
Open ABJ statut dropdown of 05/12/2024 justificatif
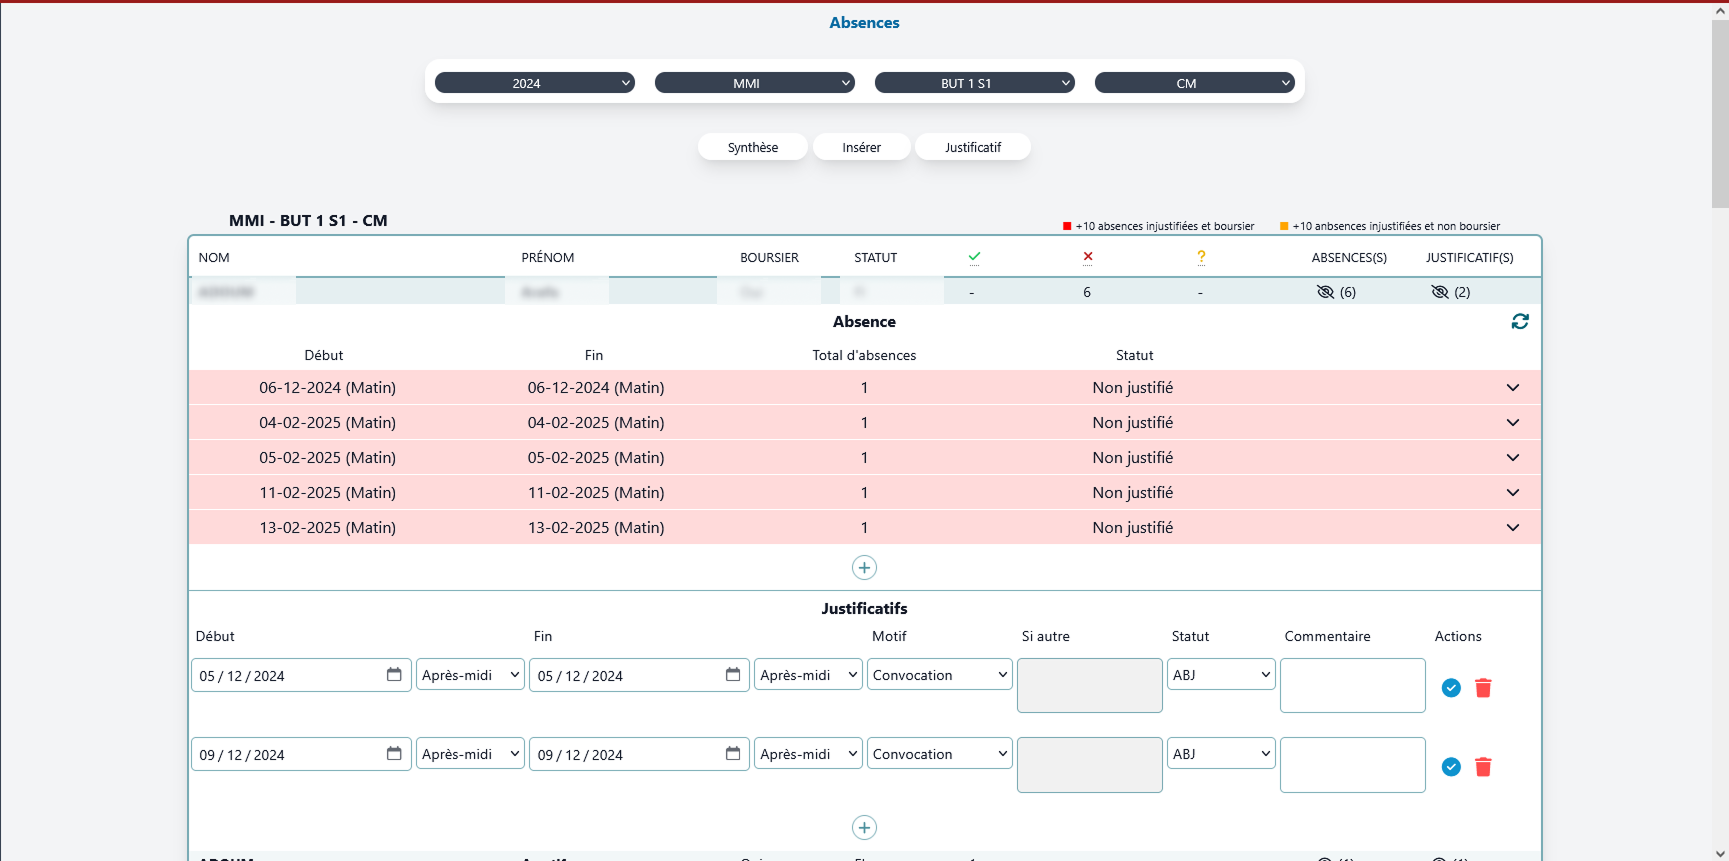click(1221, 675)
